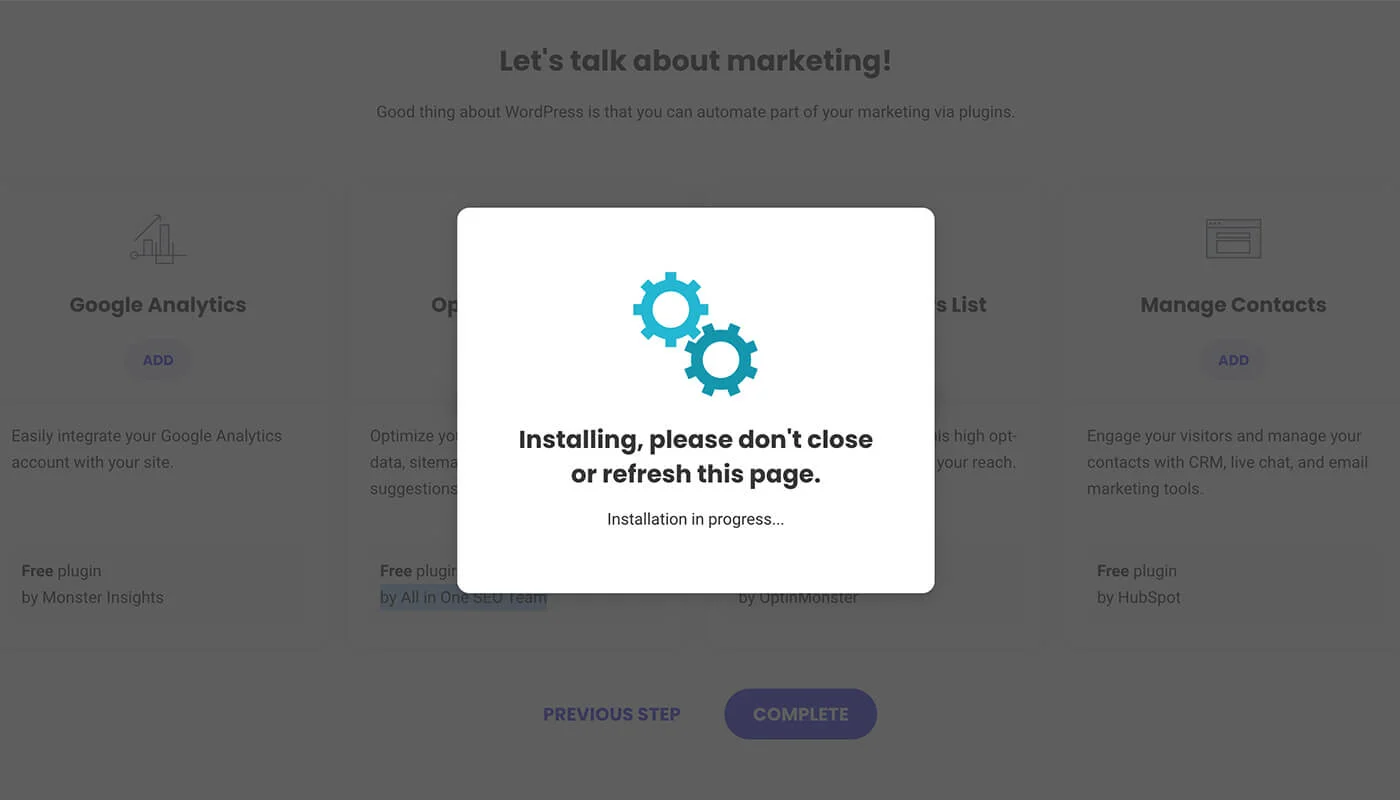
Task: Click the OptinMonster author text
Action: [x=800, y=597]
